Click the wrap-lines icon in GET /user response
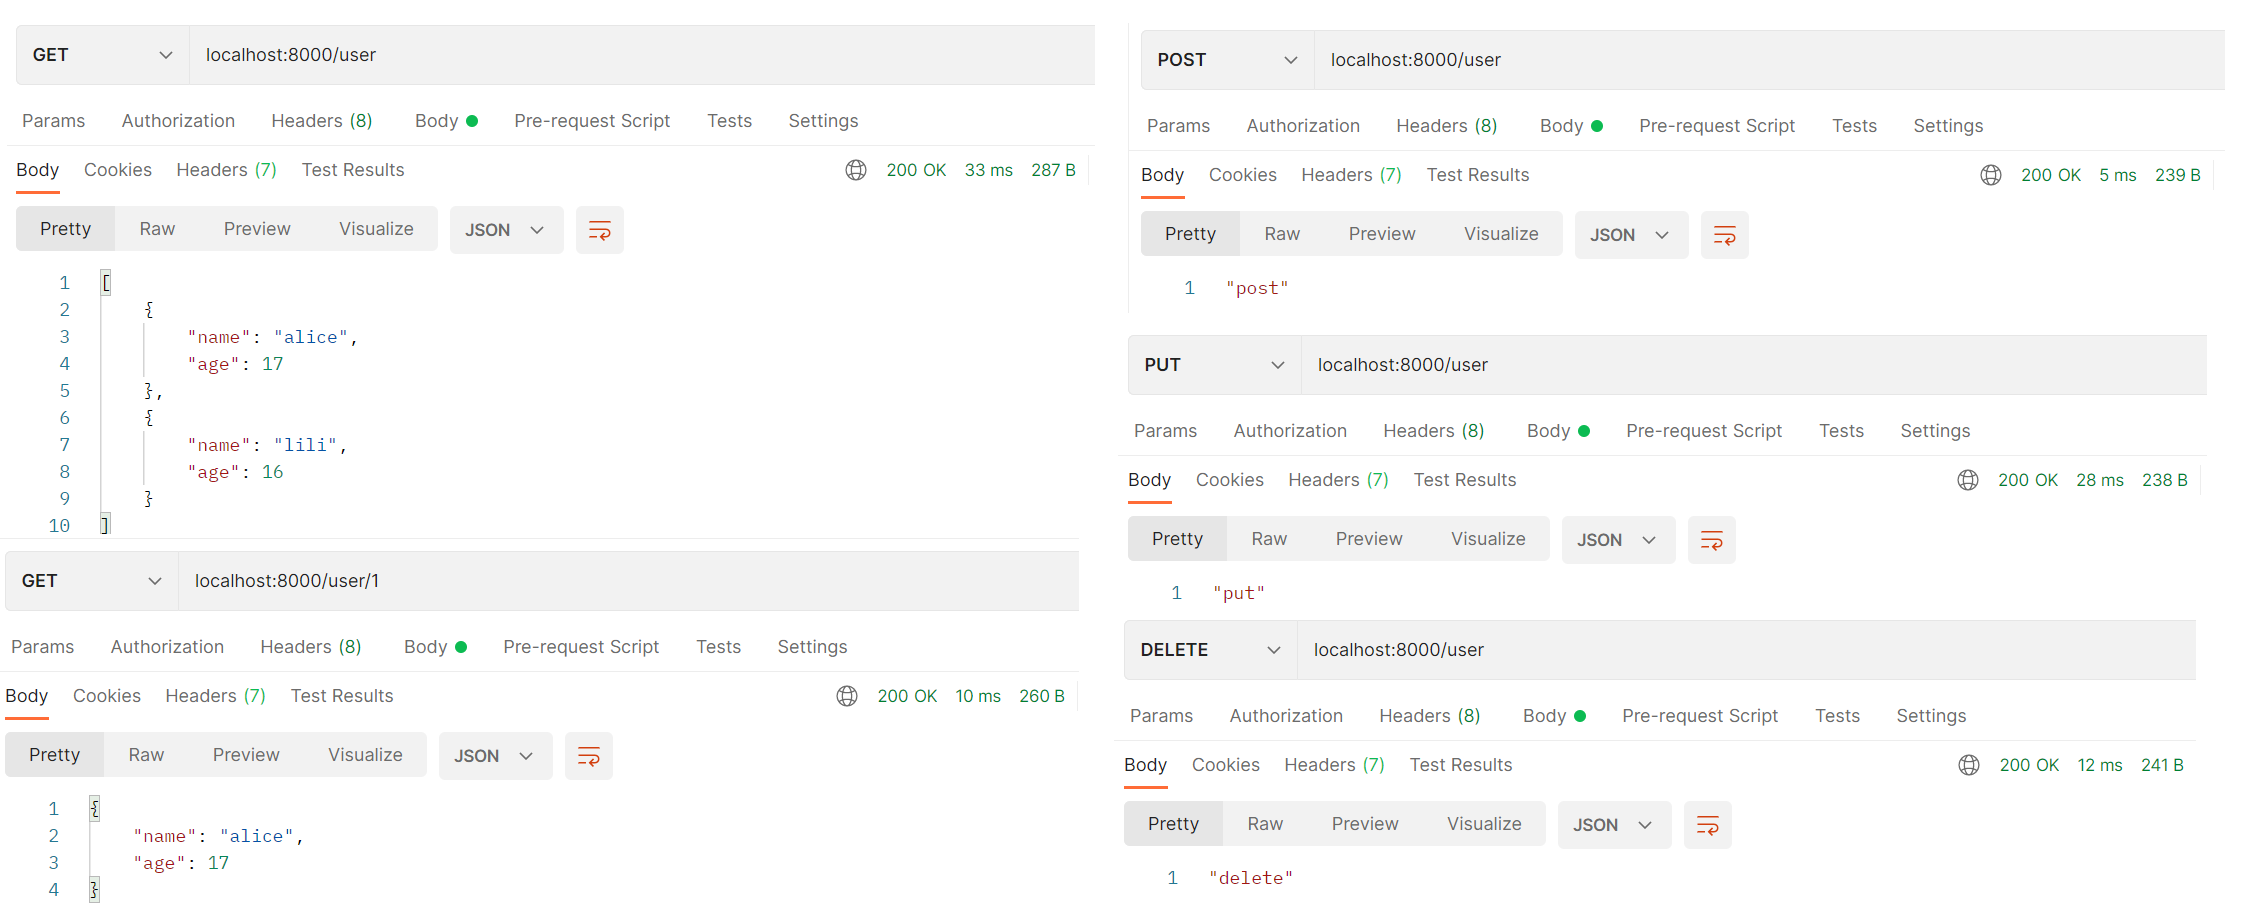Screen dimensions: 2252x917 (600, 230)
